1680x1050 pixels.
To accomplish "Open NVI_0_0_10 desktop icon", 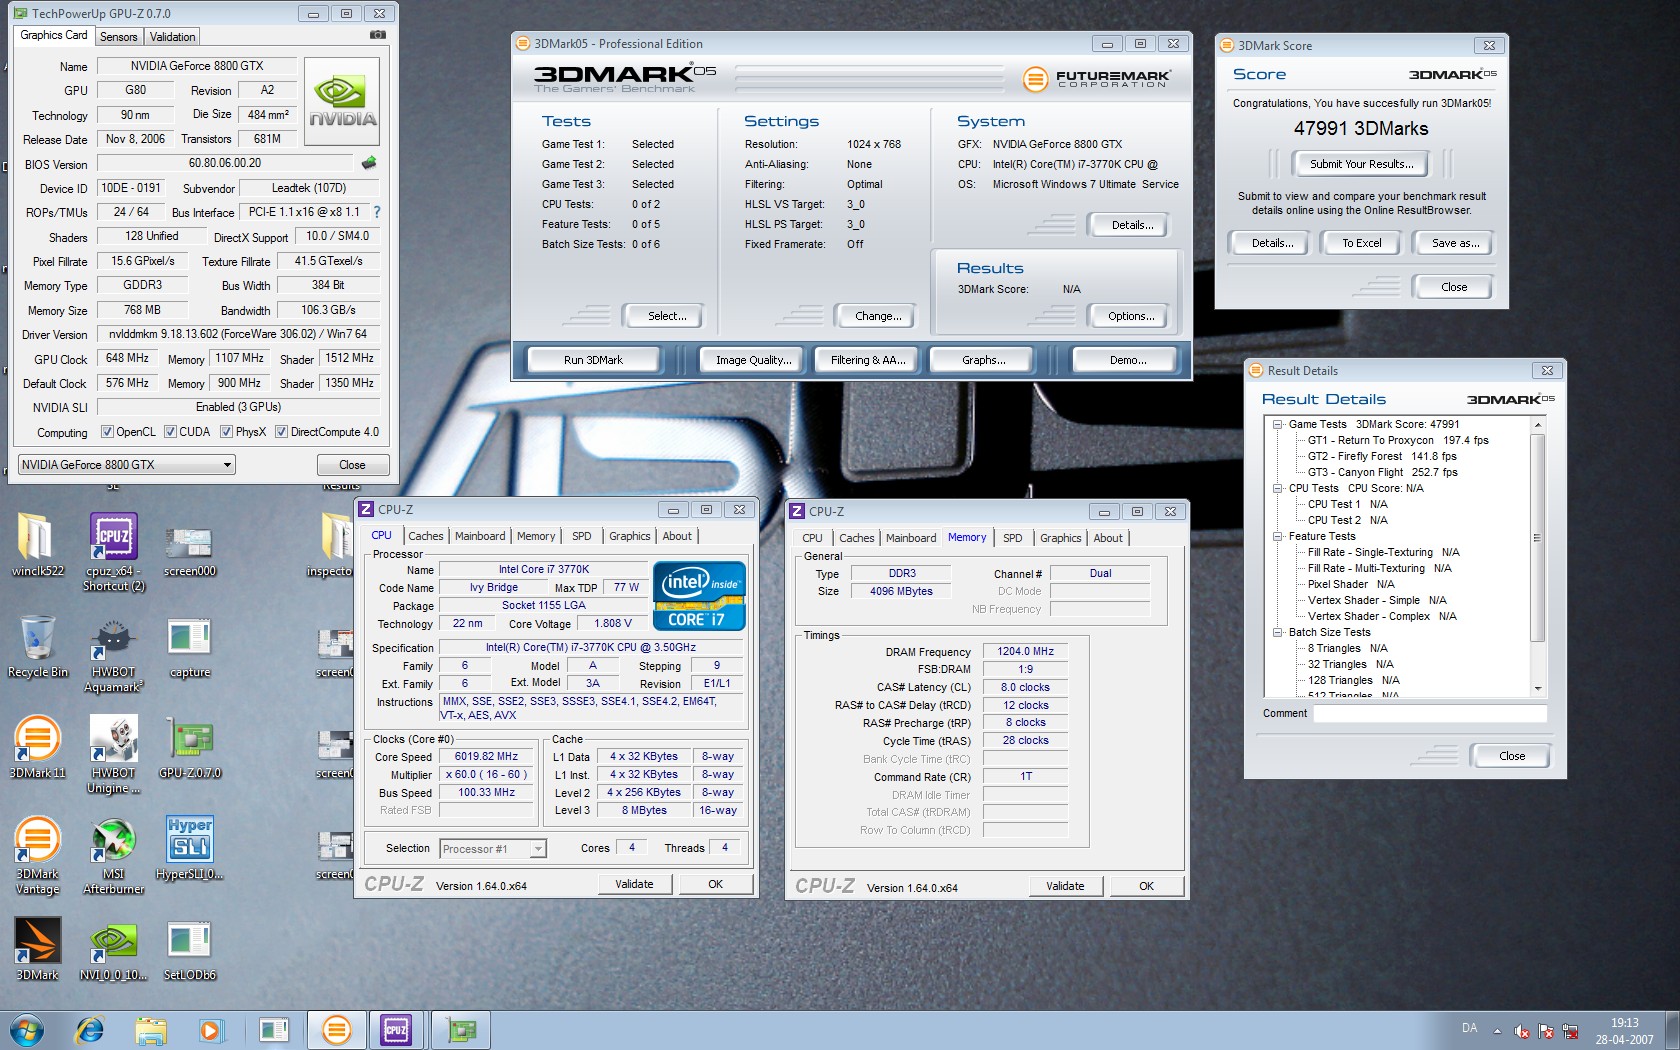I will [114, 948].
